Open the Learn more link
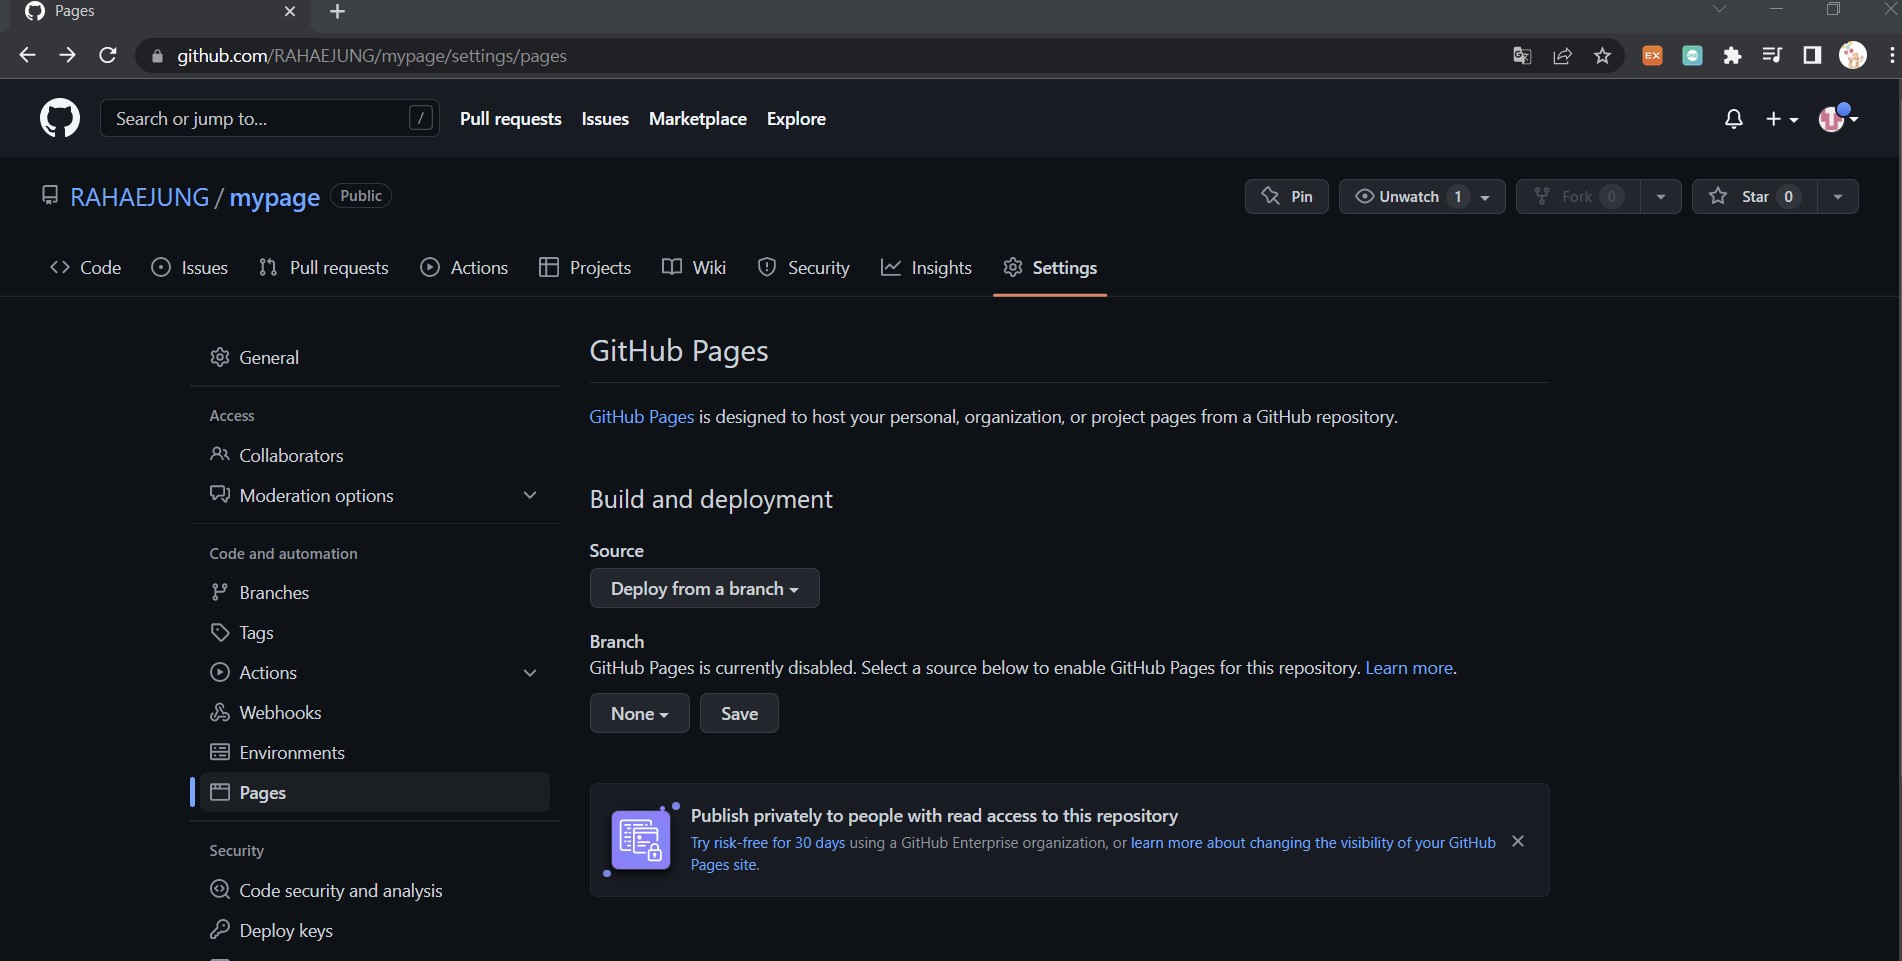Screen dimensions: 1902x961 pos(1409,668)
